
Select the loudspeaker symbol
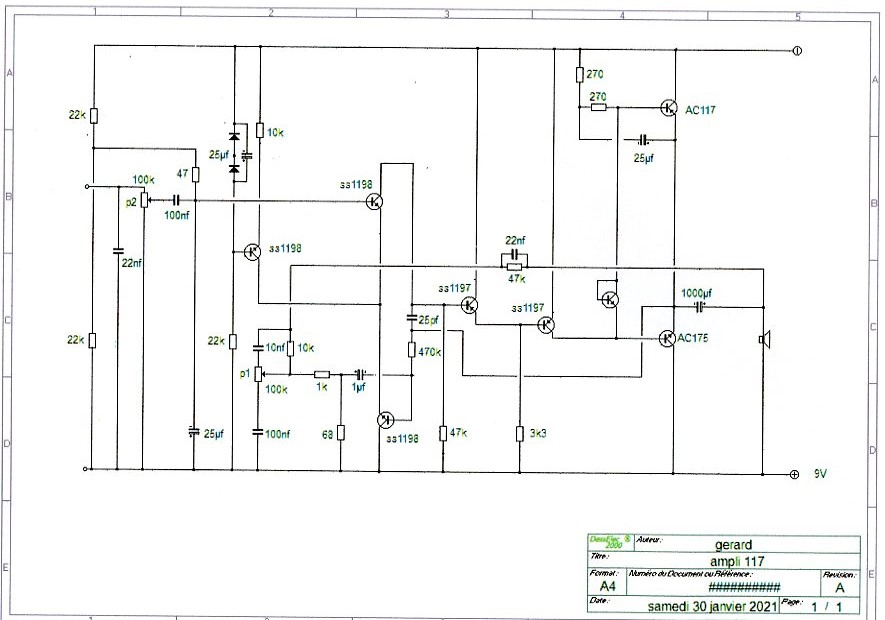click(x=765, y=339)
